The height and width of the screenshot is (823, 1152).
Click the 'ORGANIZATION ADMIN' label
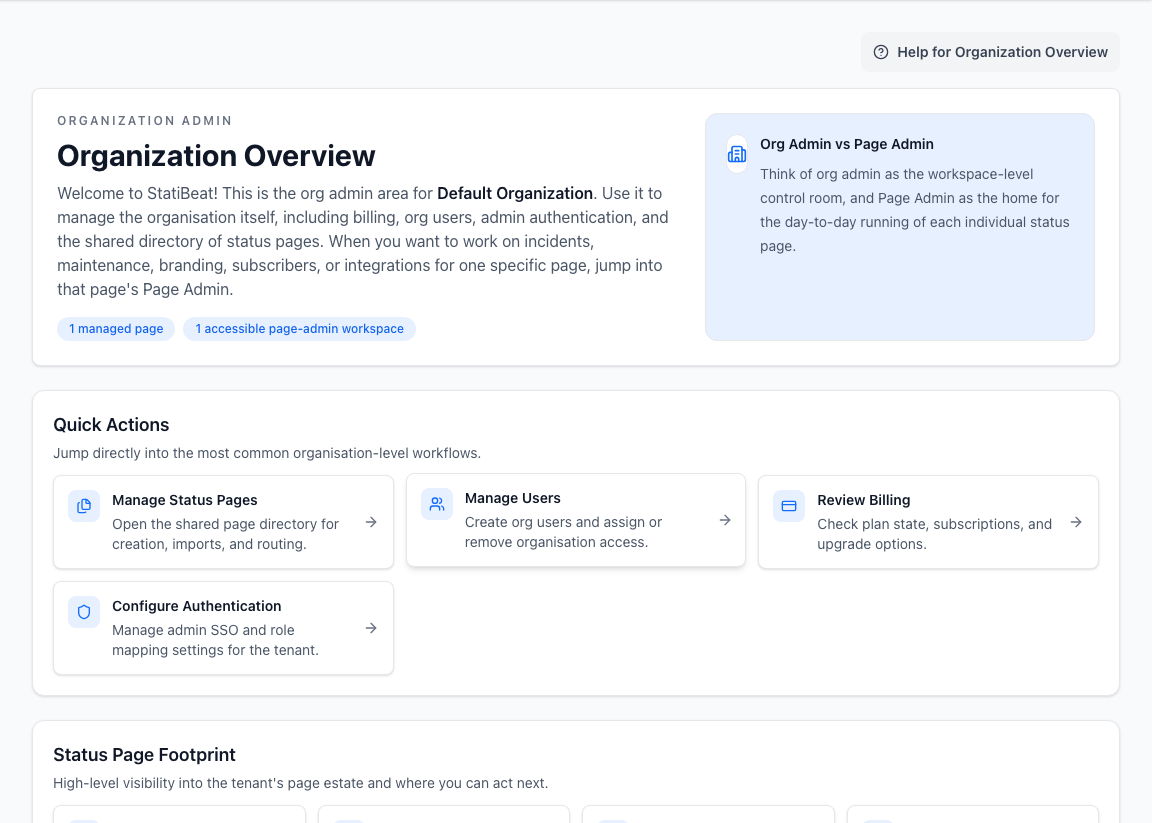coord(145,121)
